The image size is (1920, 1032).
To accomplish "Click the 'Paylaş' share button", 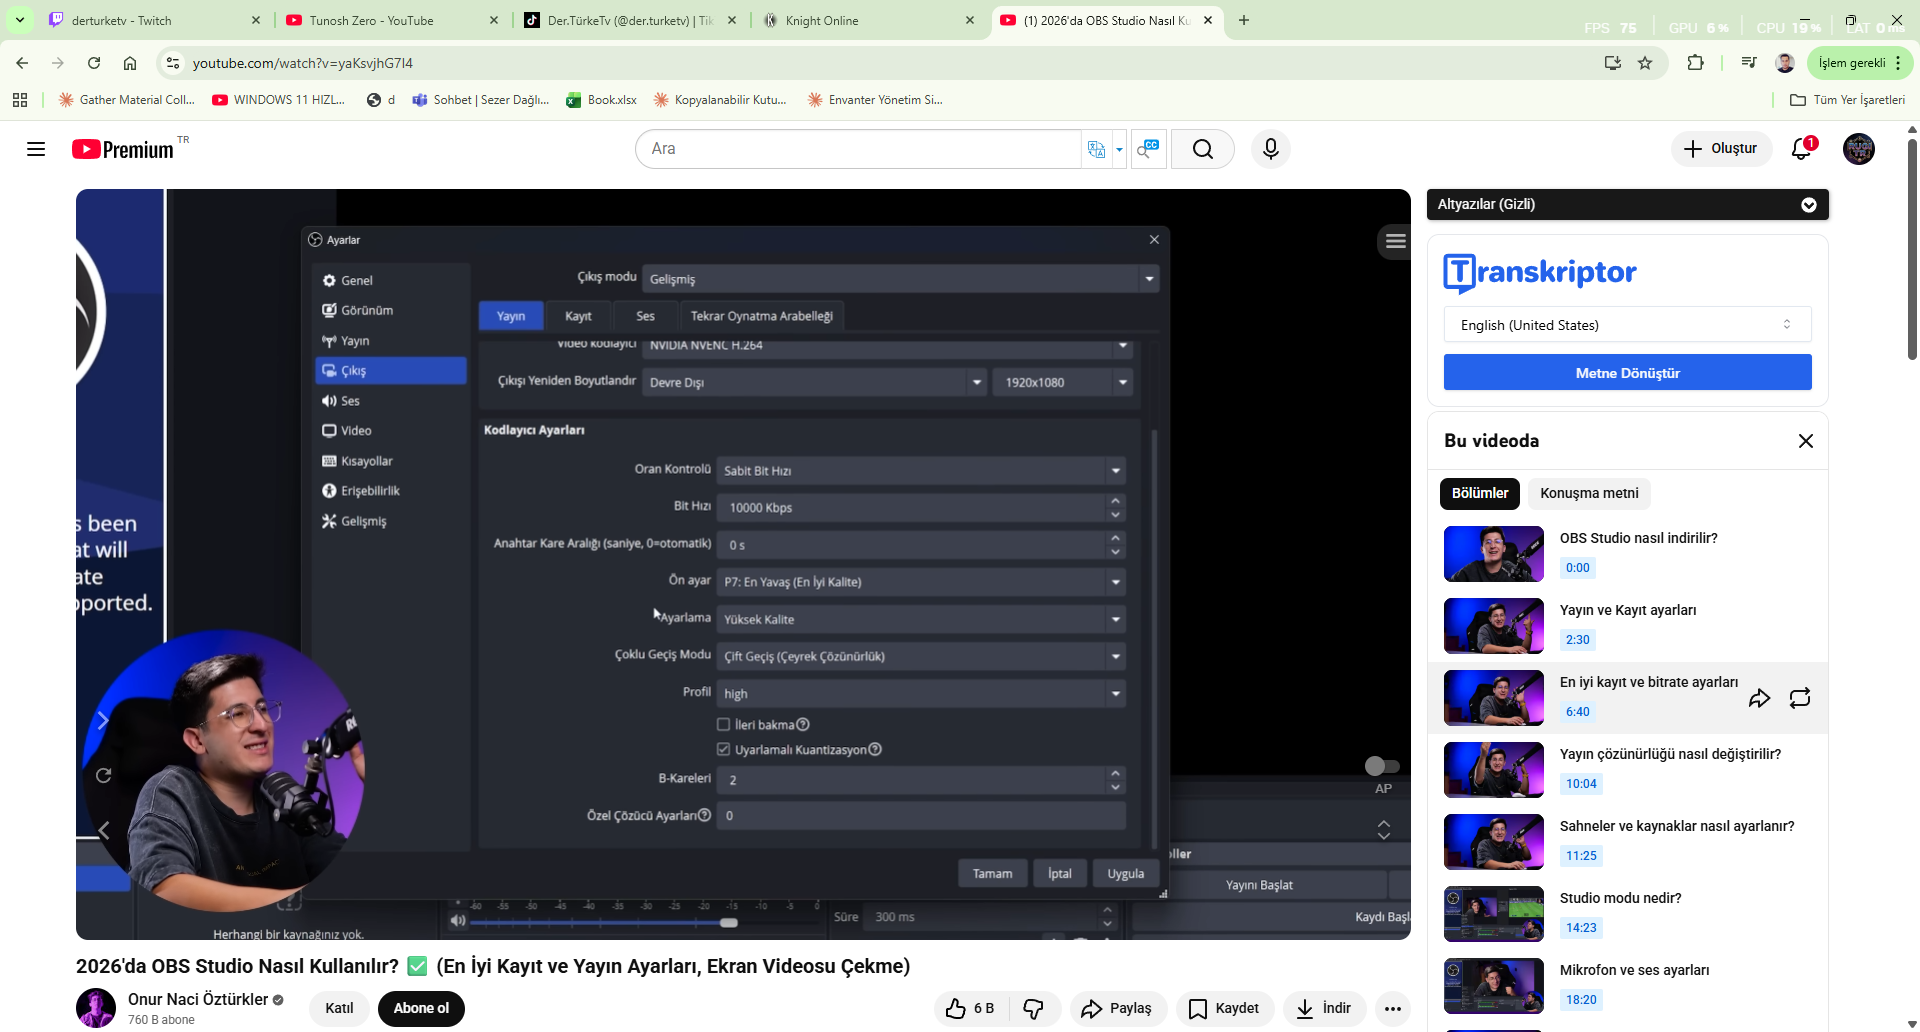I will [x=1117, y=1008].
